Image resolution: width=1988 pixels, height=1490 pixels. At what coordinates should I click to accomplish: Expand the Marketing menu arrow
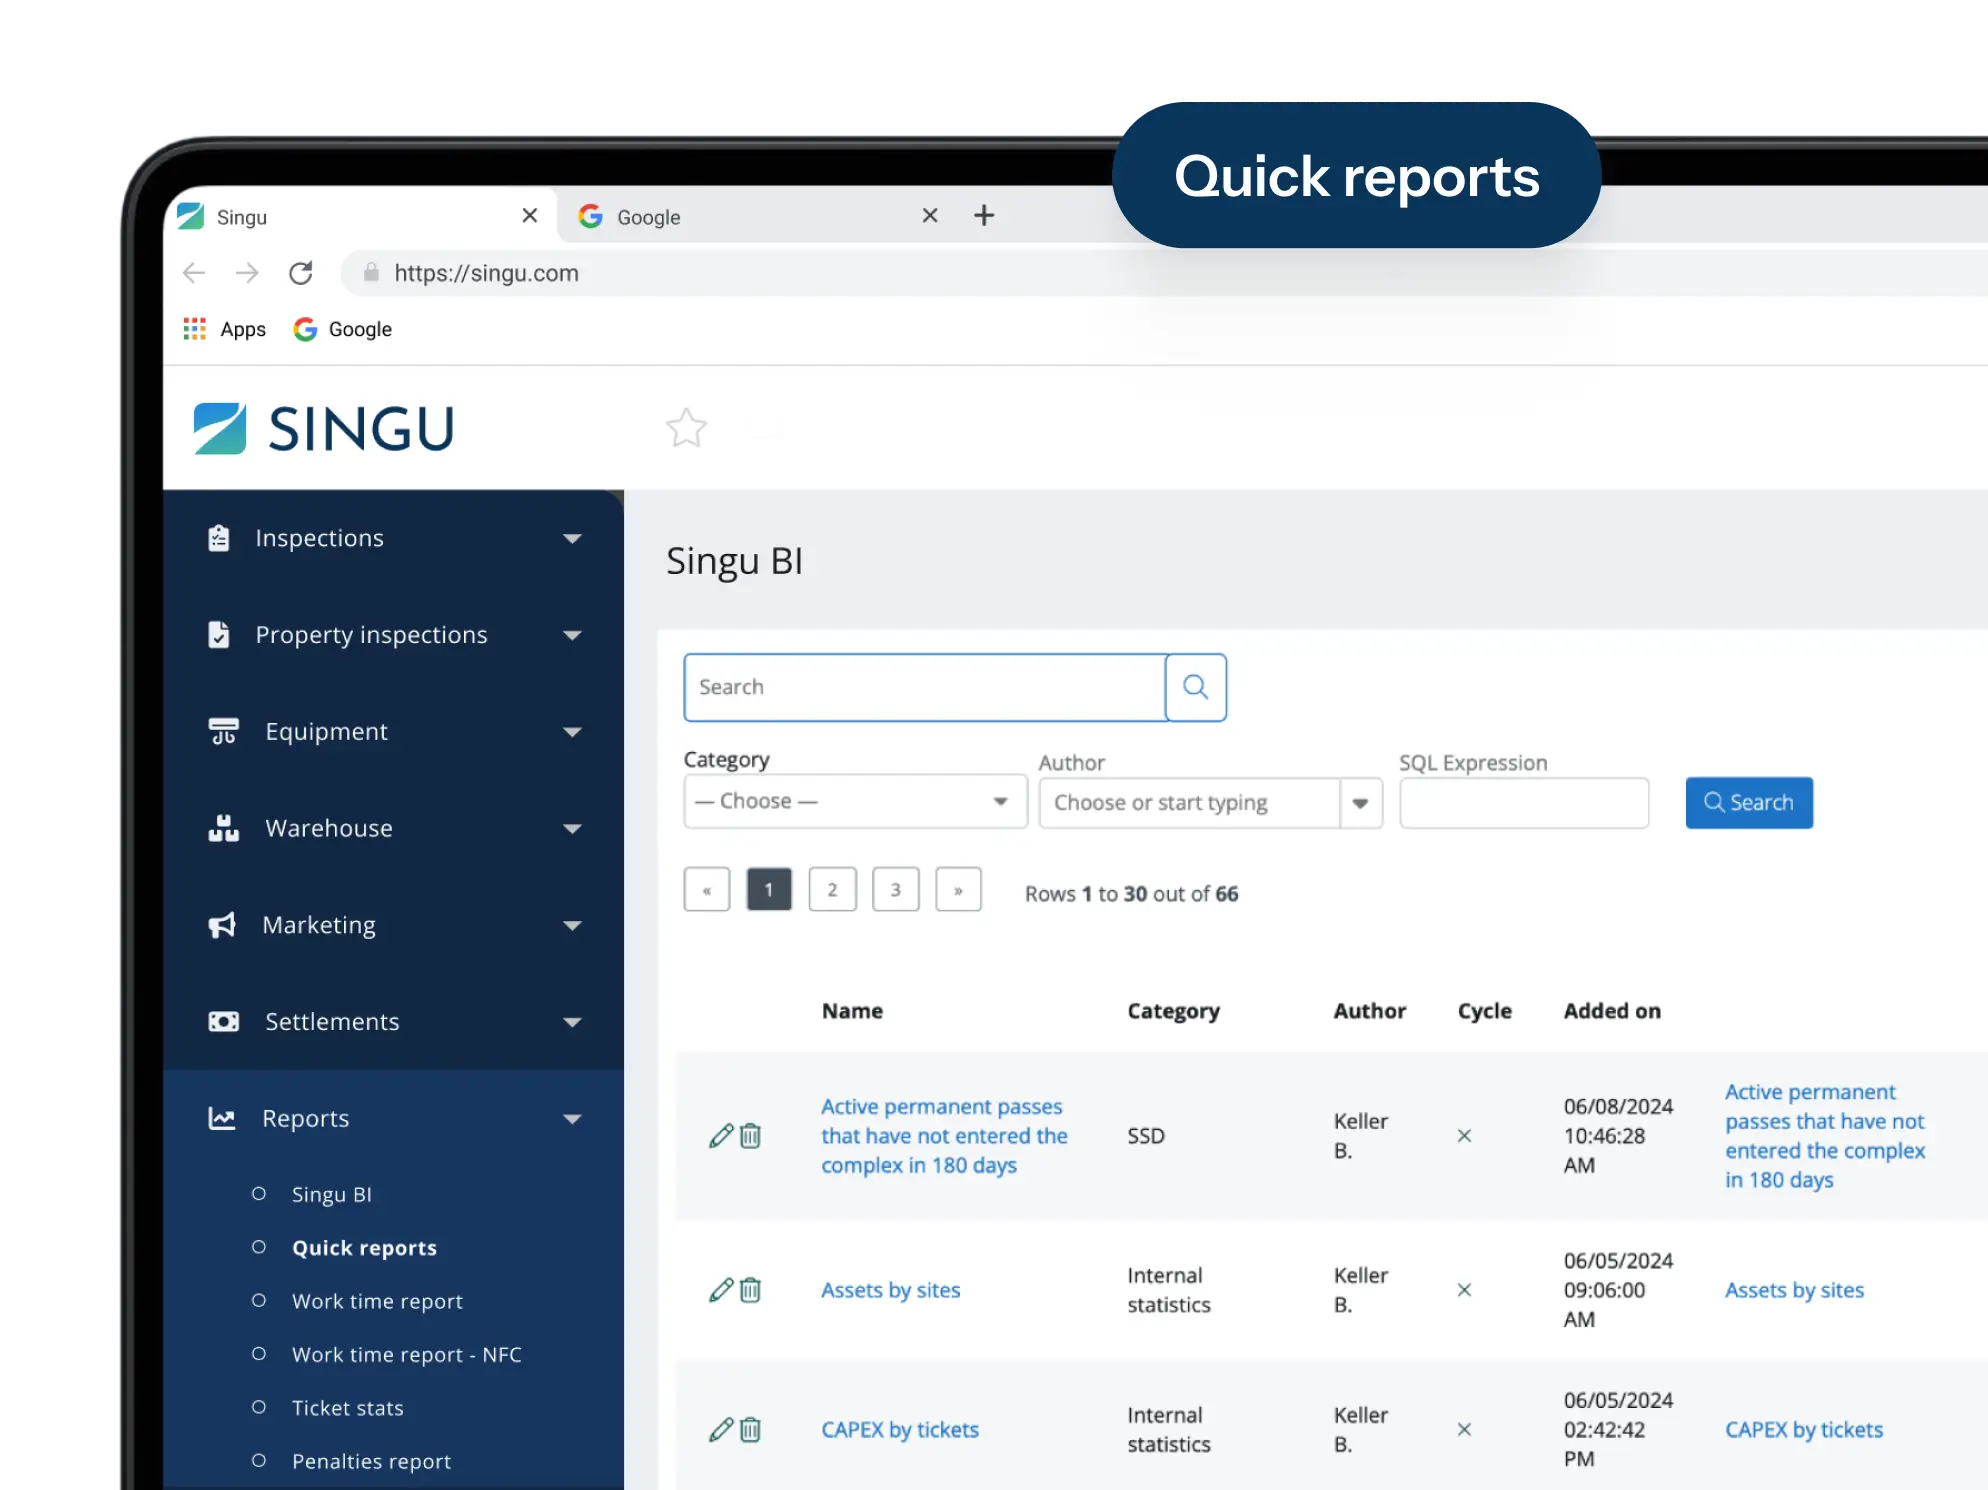(572, 926)
